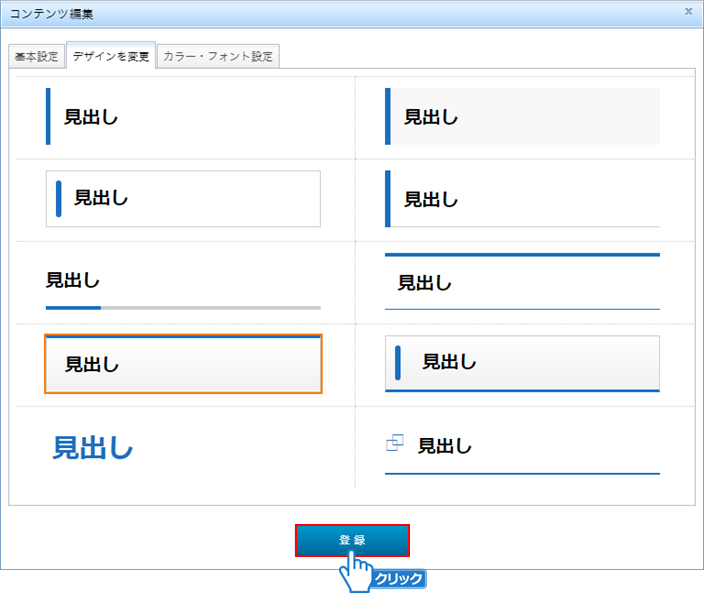The image size is (704, 593).
Task: Open the カラー・フォント設定 tab
Action: tap(217, 56)
